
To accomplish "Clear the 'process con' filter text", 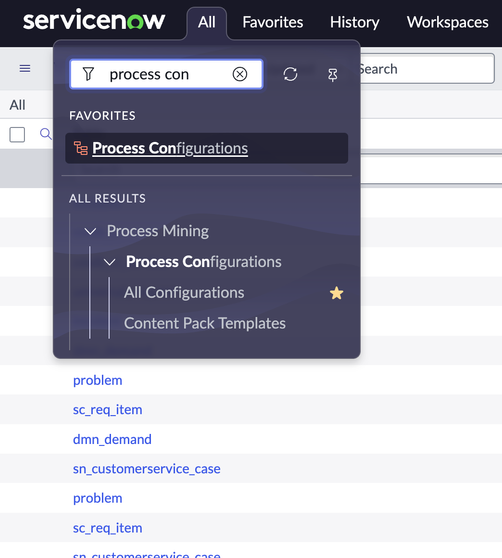I will click(x=240, y=74).
